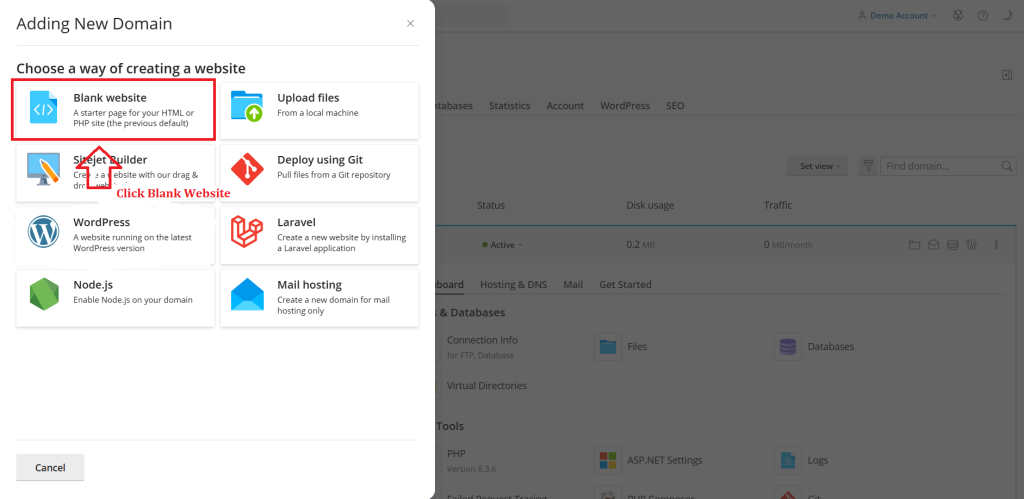Viewport: 1024px width, 499px height.
Task: Open the Connection Info link
Action: [482, 340]
